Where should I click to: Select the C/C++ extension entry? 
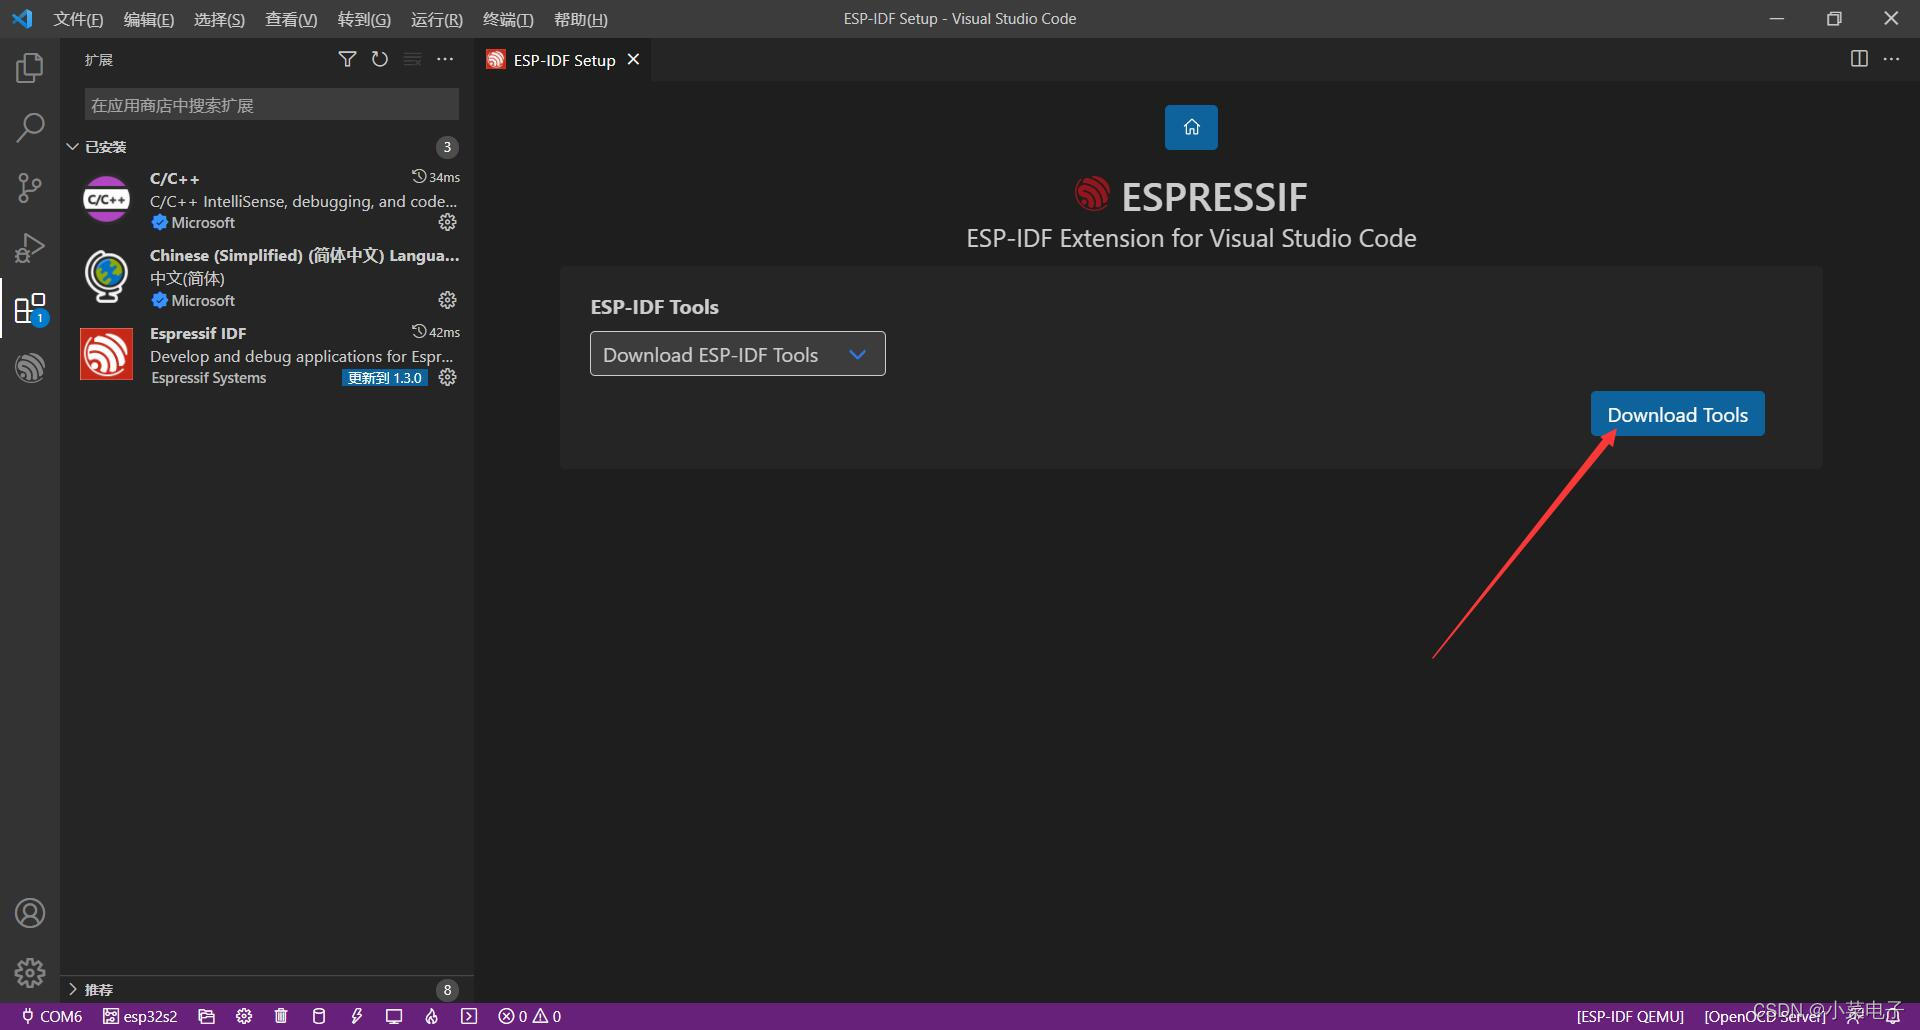(267, 200)
